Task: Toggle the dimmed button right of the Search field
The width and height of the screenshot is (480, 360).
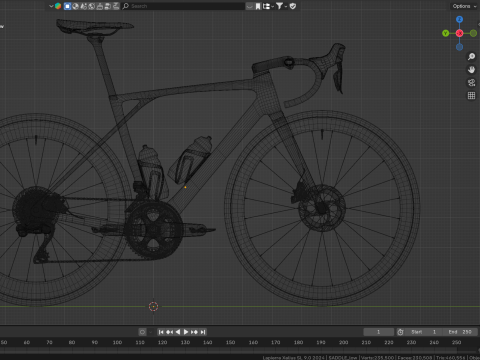Action: pos(249,6)
